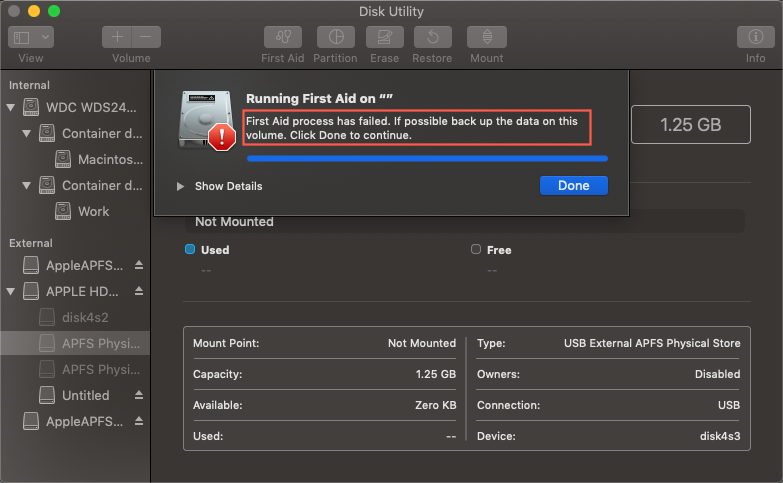Eject the Untitled external volume

point(139,395)
